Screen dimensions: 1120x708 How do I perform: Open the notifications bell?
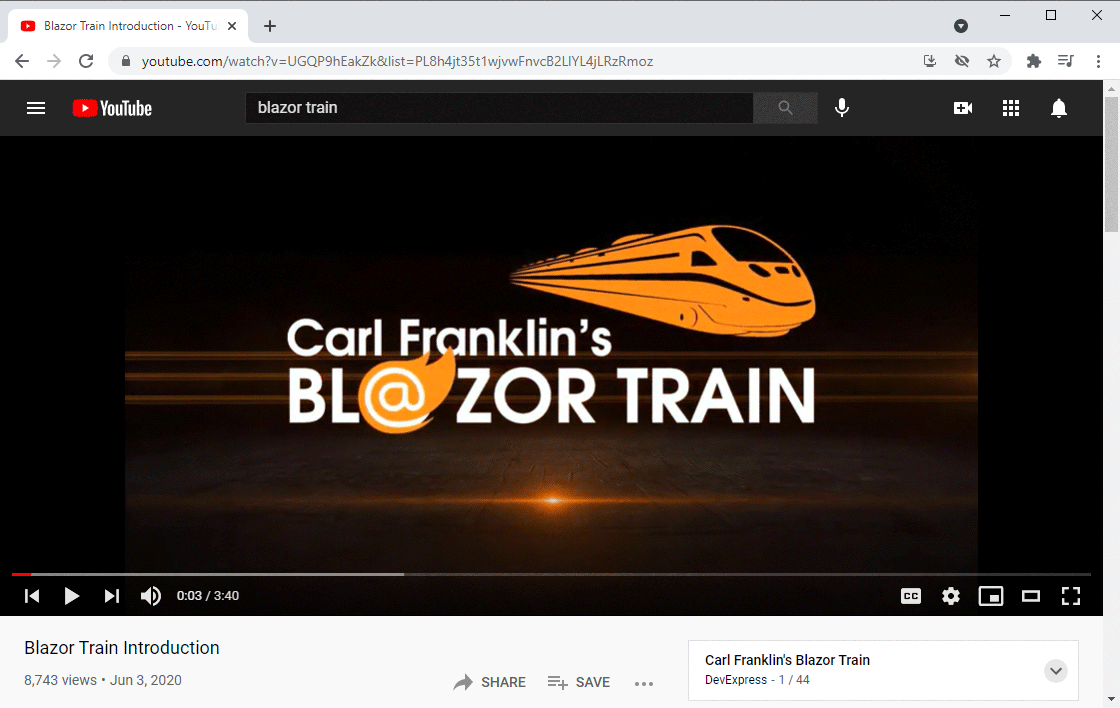click(1059, 108)
